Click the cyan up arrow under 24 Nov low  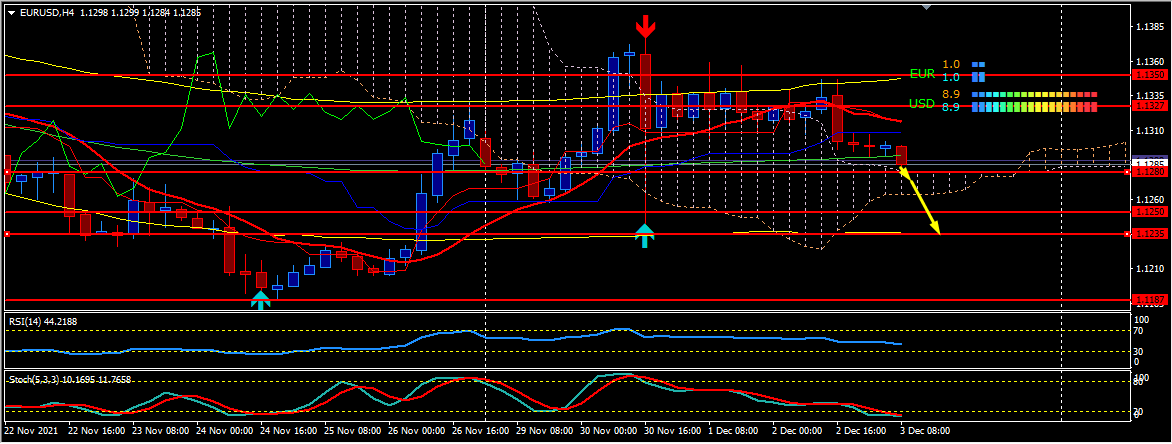click(260, 298)
